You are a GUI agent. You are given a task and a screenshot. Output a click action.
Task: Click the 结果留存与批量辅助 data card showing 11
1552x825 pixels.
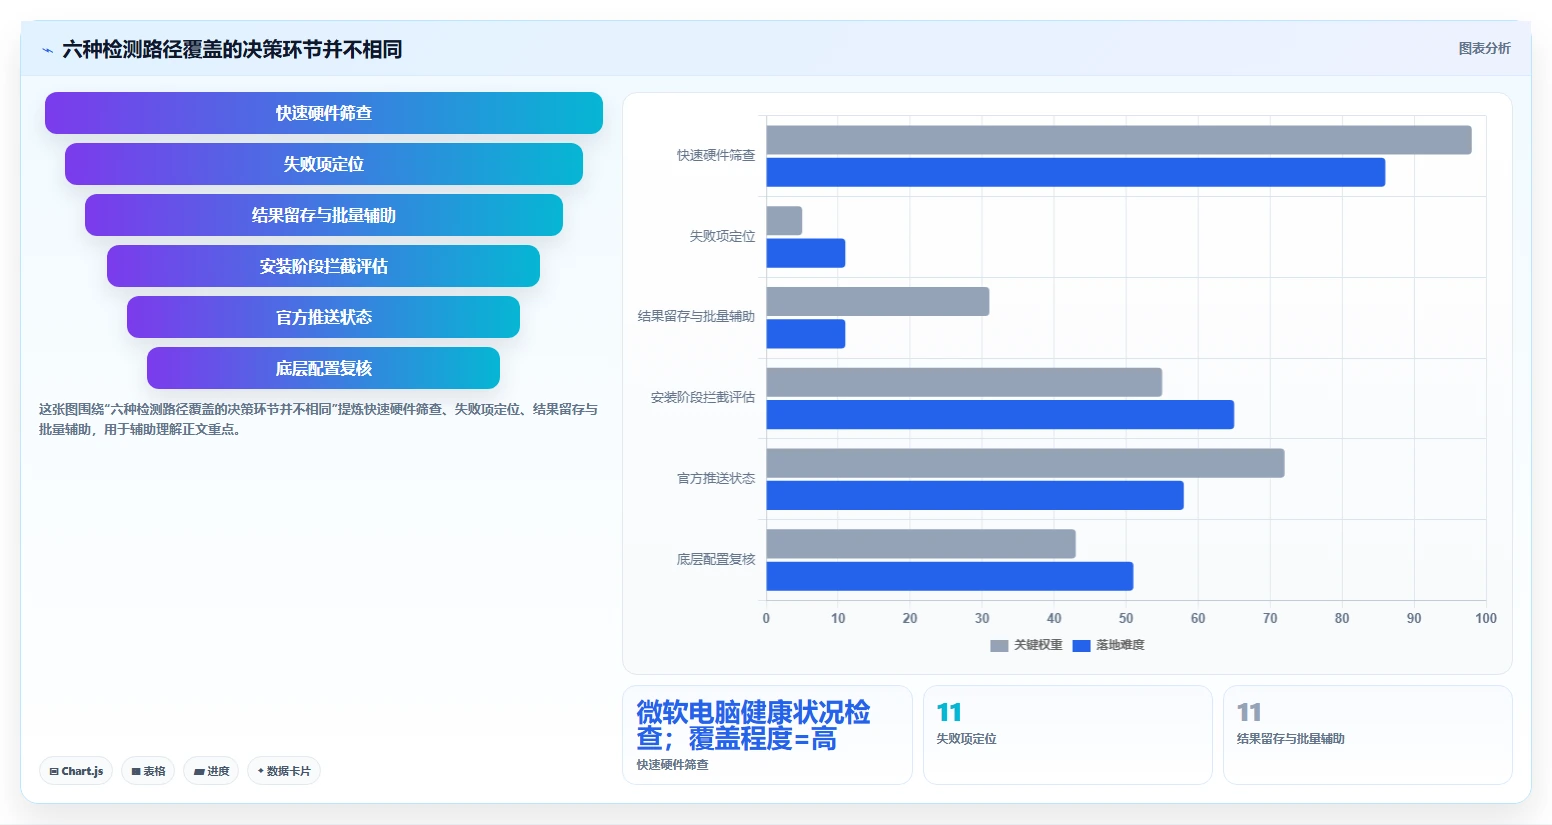tap(1368, 735)
